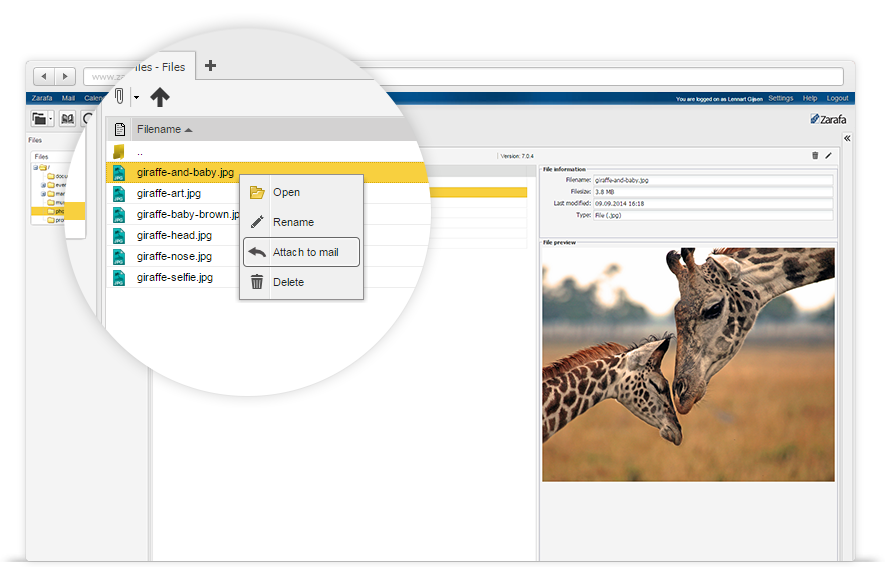The height and width of the screenshot is (567, 885).
Task: Click the Filename field in File information
Action: pyautogui.click(x=713, y=180)
